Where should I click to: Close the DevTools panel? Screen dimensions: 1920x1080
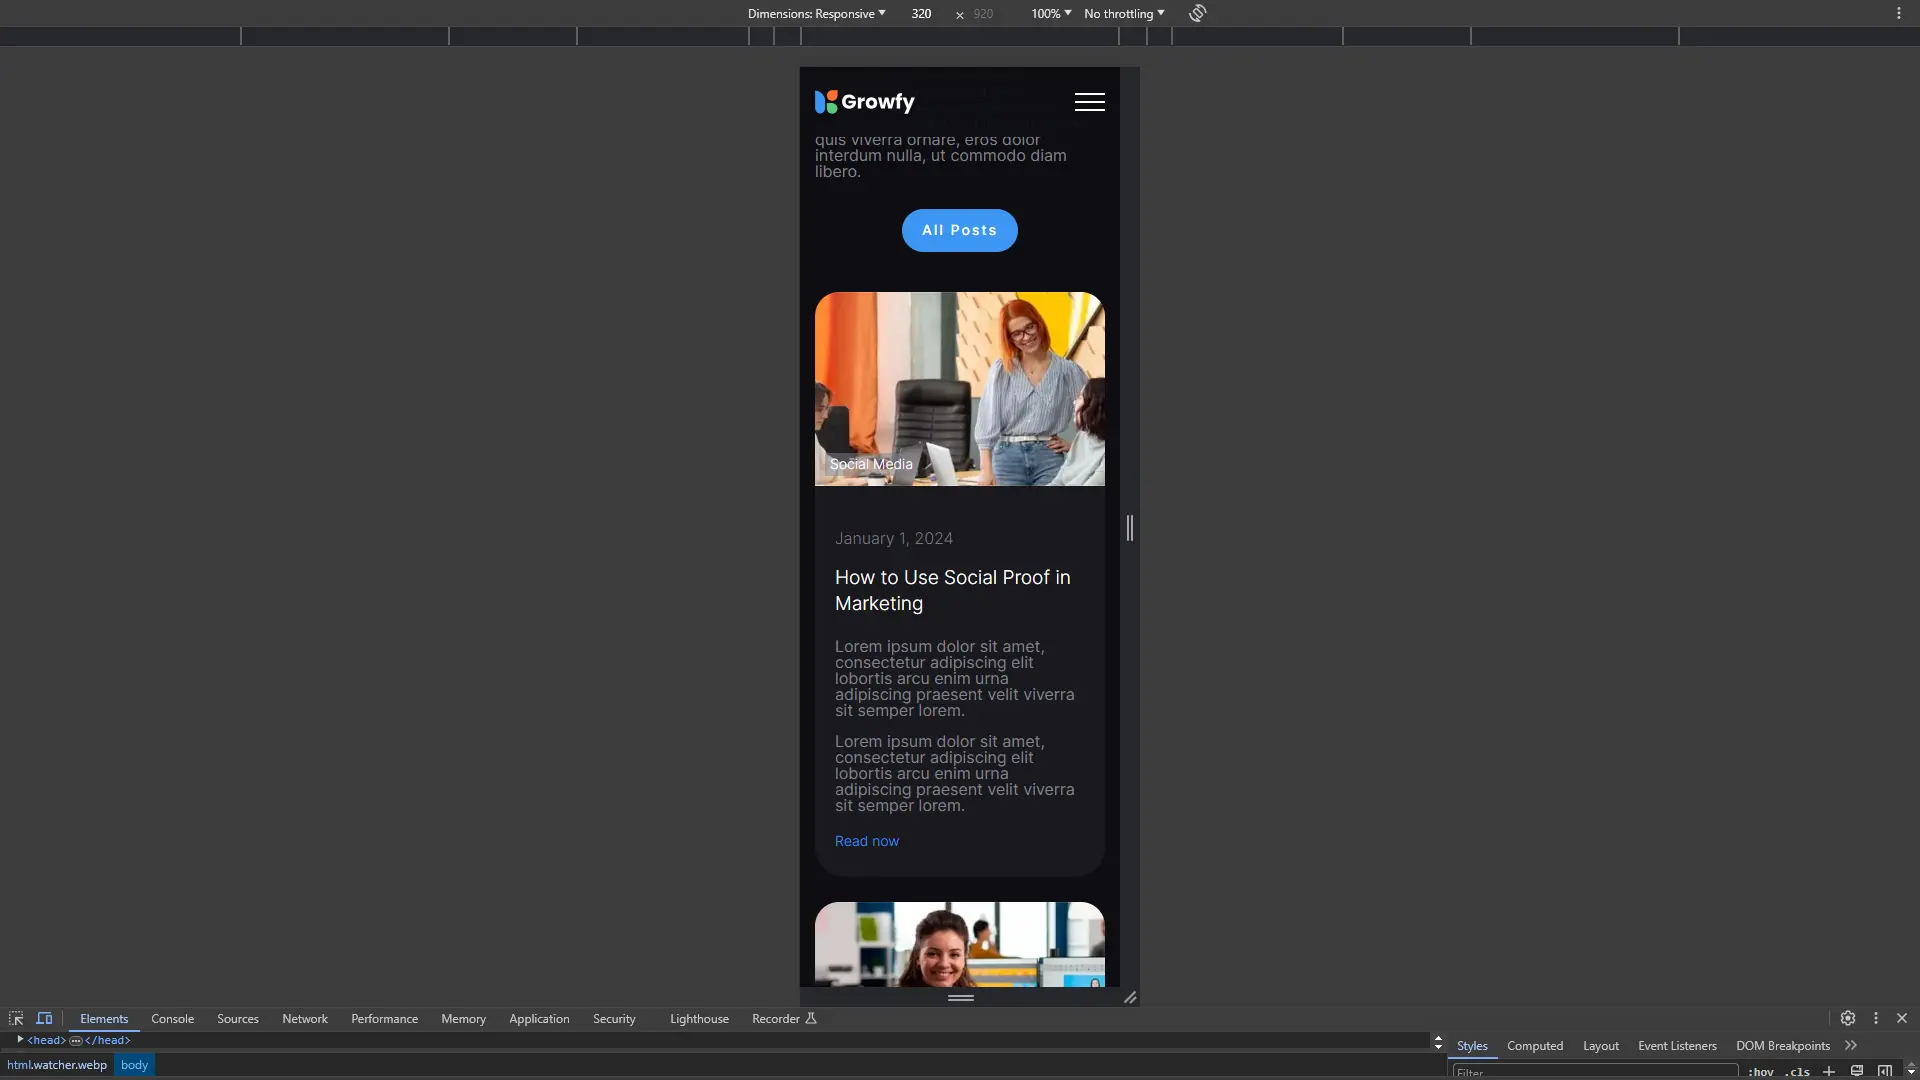click(1902, 1018)
